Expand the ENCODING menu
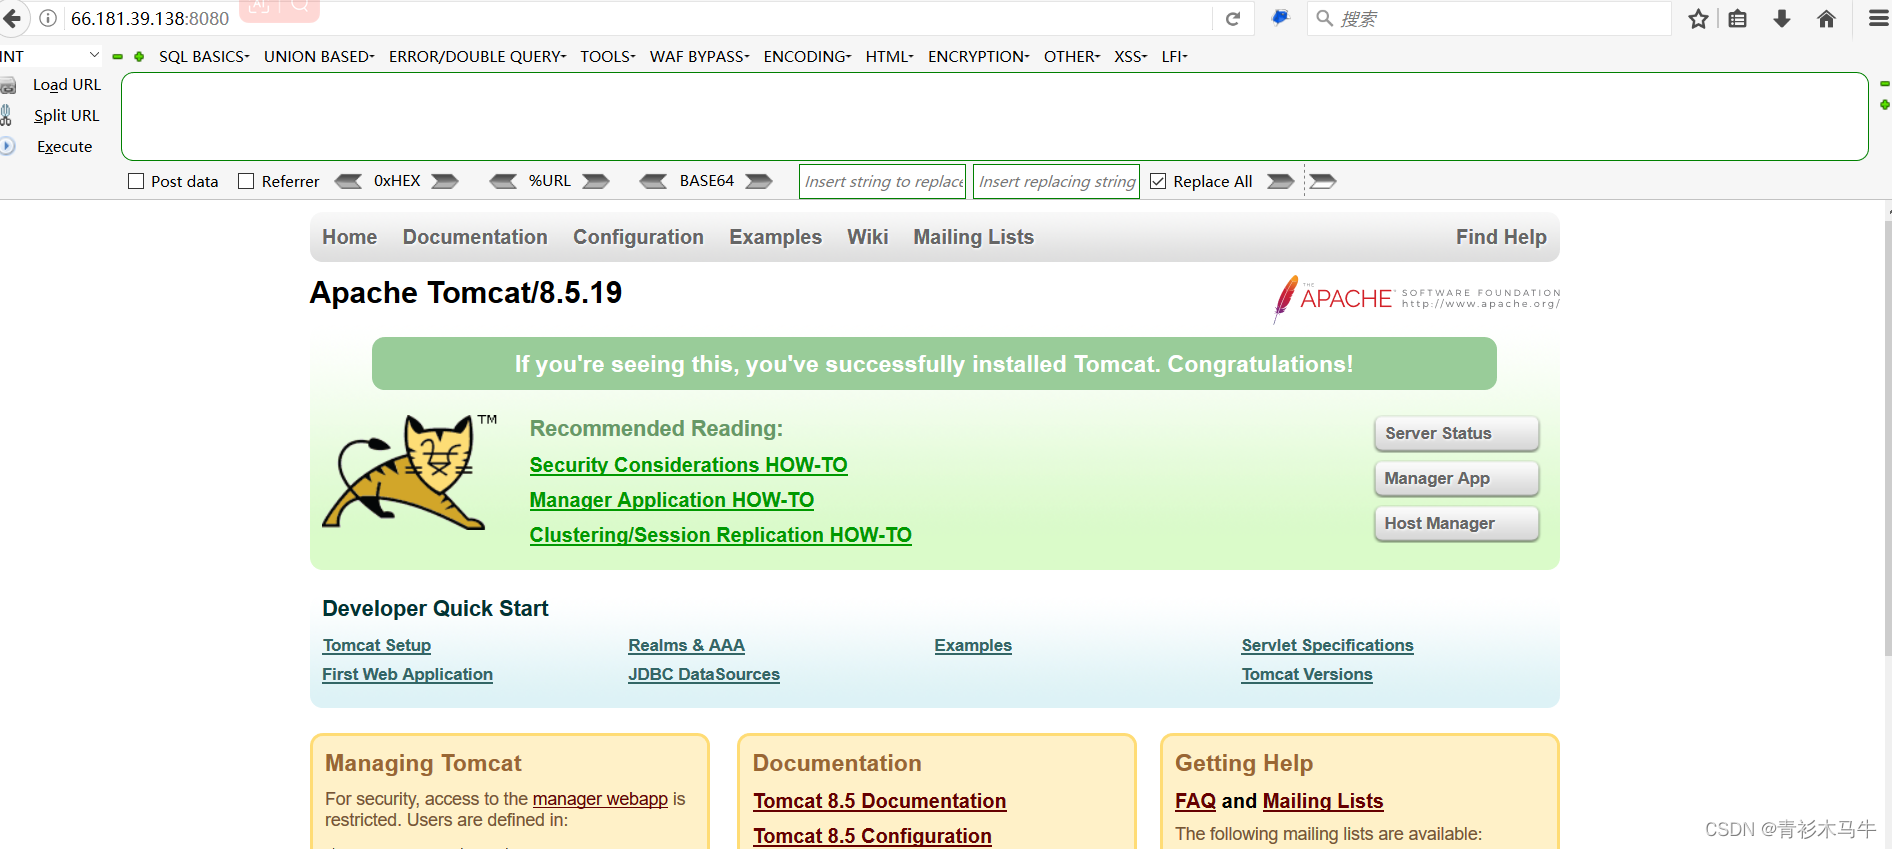 (807, 57)
